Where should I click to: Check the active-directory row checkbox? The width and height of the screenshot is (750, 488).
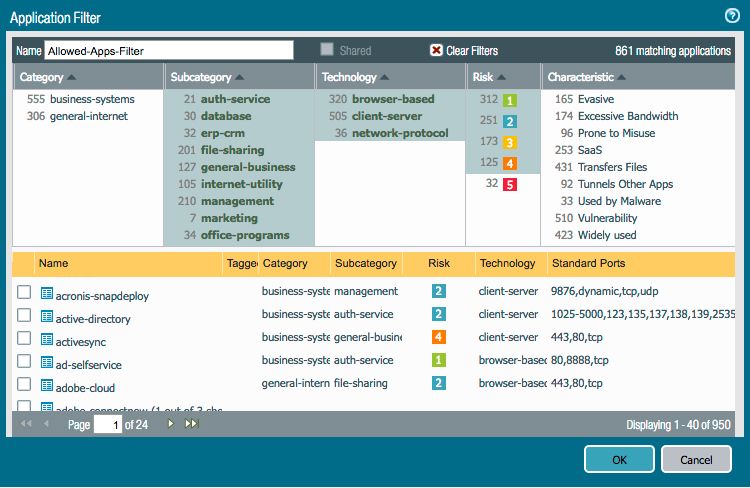point(24,315)
